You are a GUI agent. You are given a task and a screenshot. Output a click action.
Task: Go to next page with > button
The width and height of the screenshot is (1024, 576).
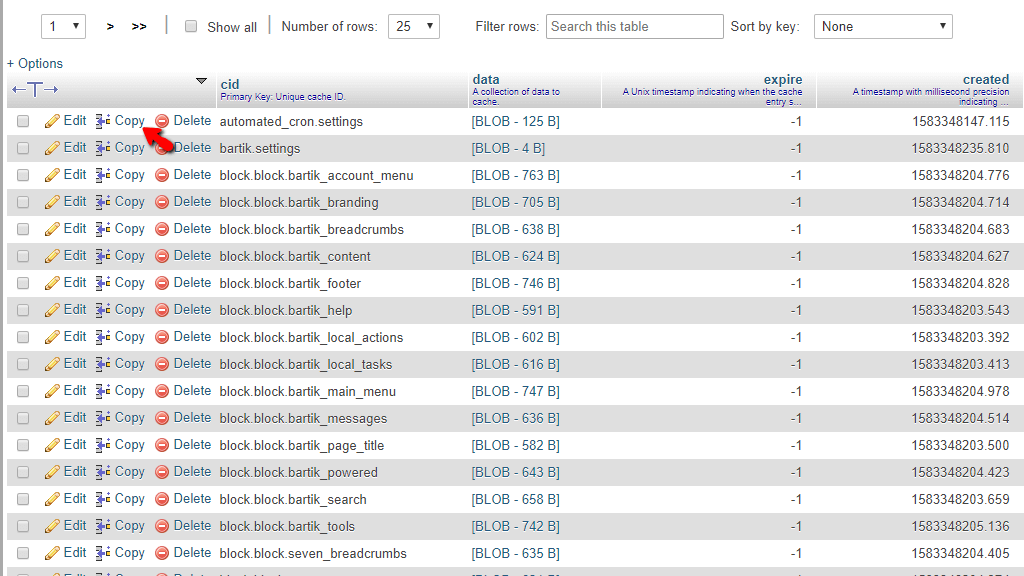[x=110, y=27]
